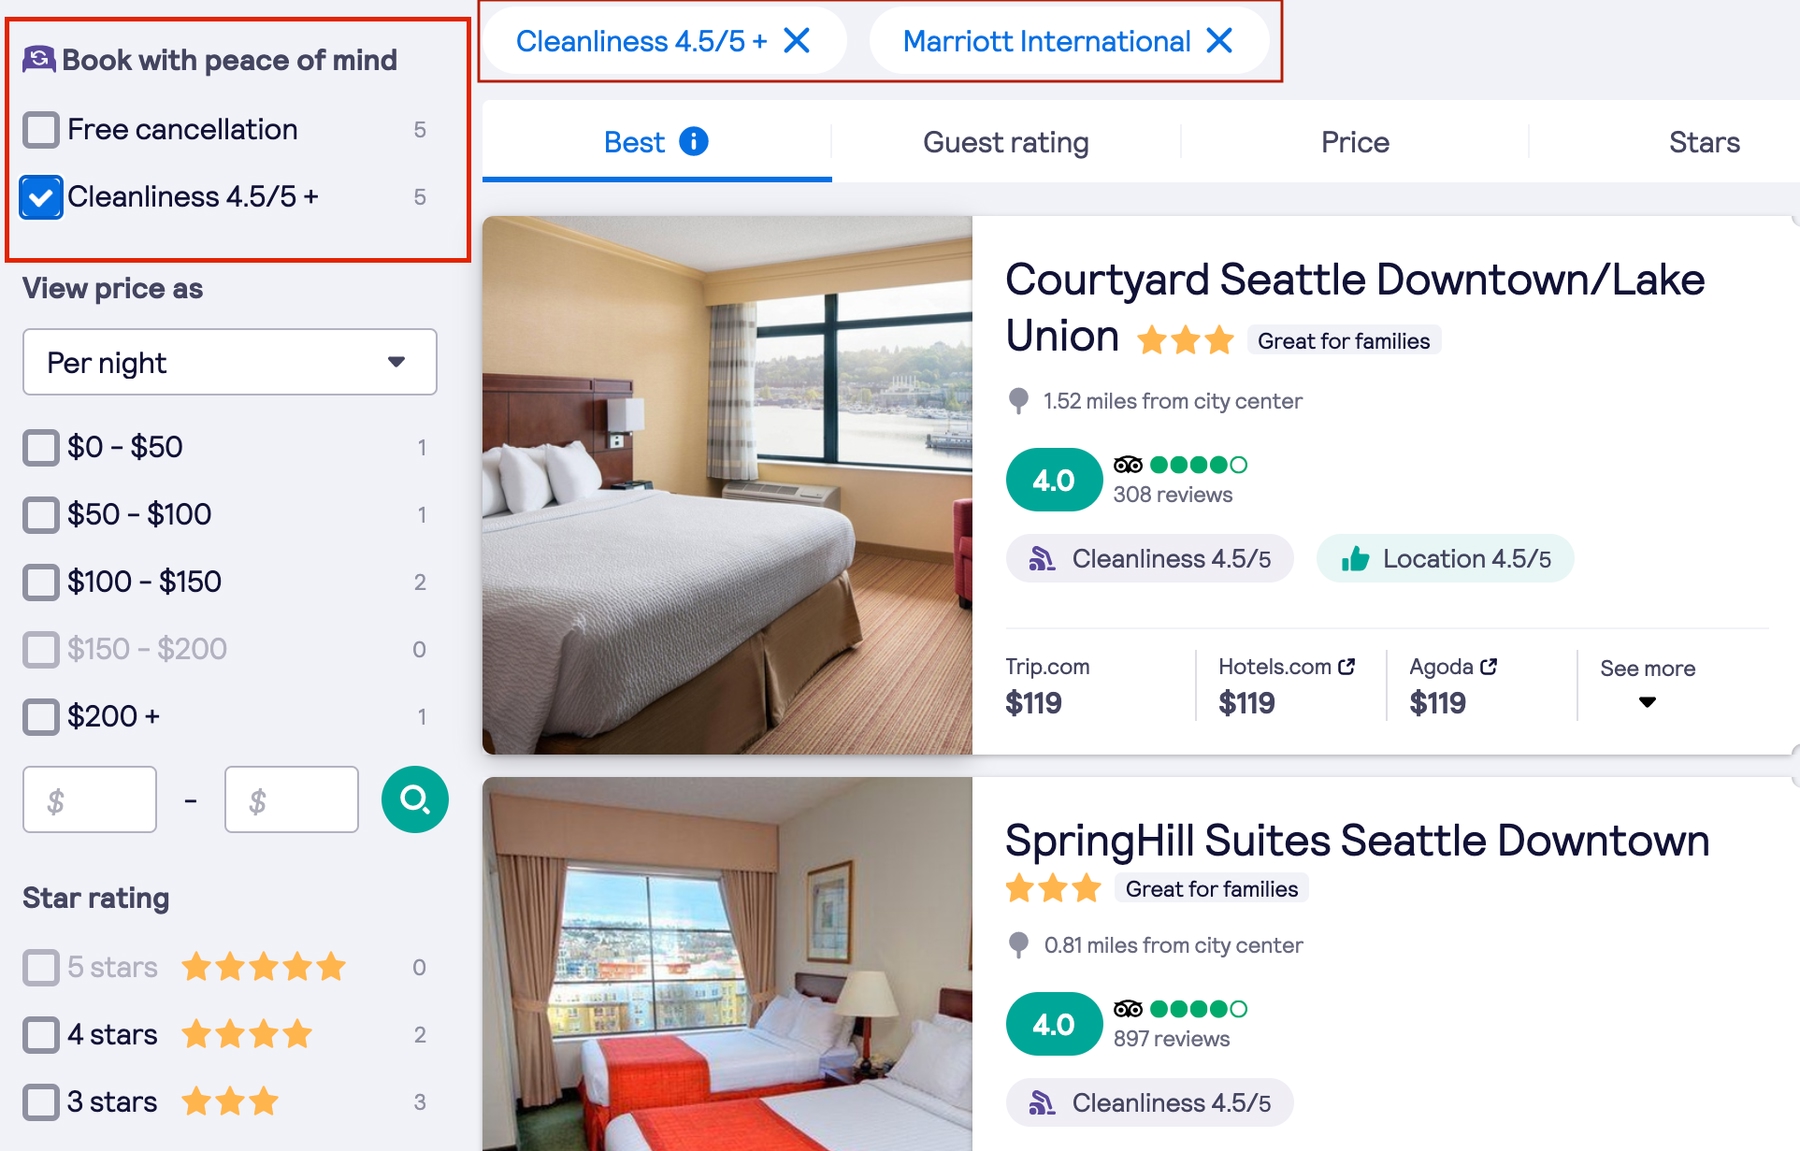Screen dimensions: 1800x1151
Task: Open the Per night price dropdown
Action: (229, 362)
